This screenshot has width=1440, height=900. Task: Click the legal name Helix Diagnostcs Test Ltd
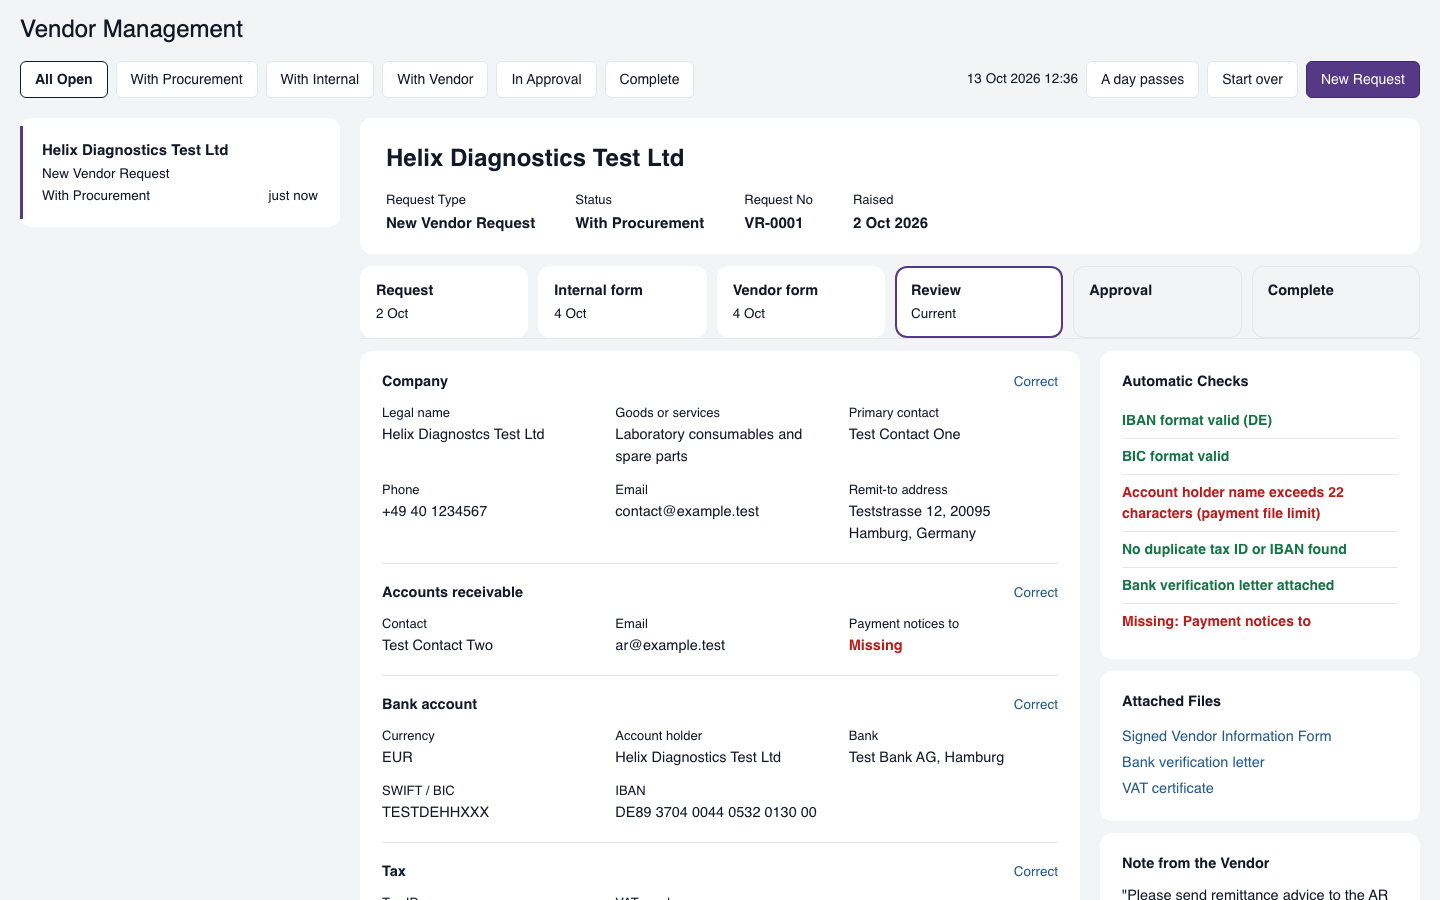pyautogui.click(x=463, y=434)
